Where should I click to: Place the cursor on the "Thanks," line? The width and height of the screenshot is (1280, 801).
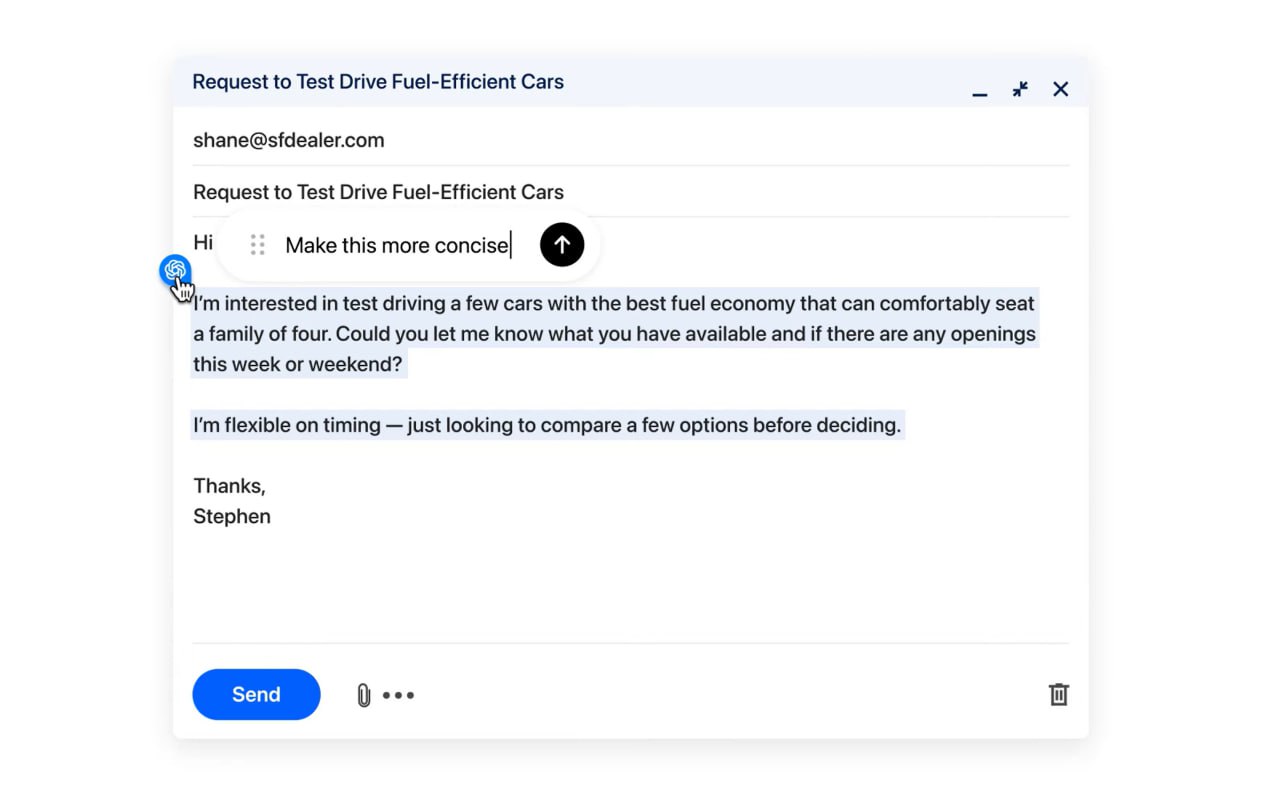click(229, 486)
